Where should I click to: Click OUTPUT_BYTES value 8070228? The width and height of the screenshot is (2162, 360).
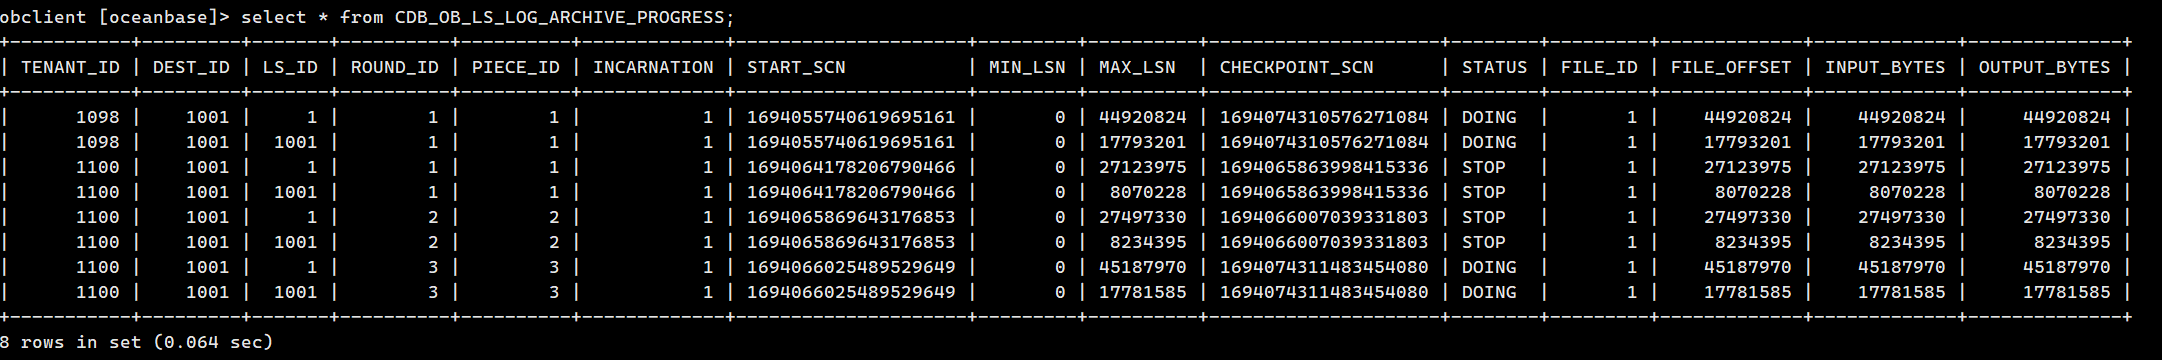2072,192
